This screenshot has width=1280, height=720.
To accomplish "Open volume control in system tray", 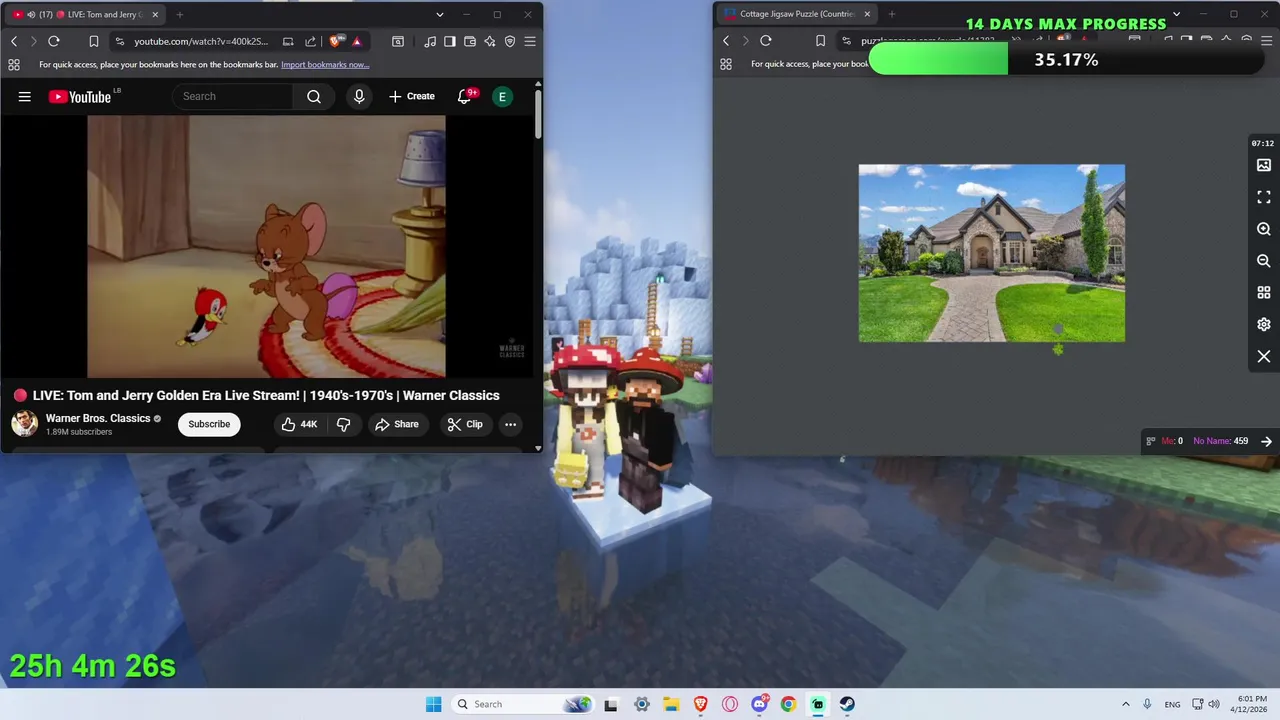I will click(x=1215, y=704).
